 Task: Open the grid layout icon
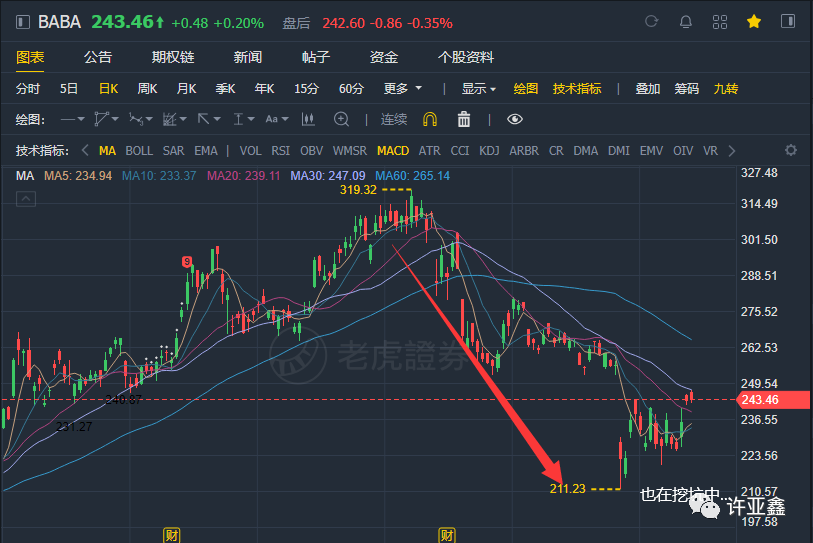coord(720,22)
